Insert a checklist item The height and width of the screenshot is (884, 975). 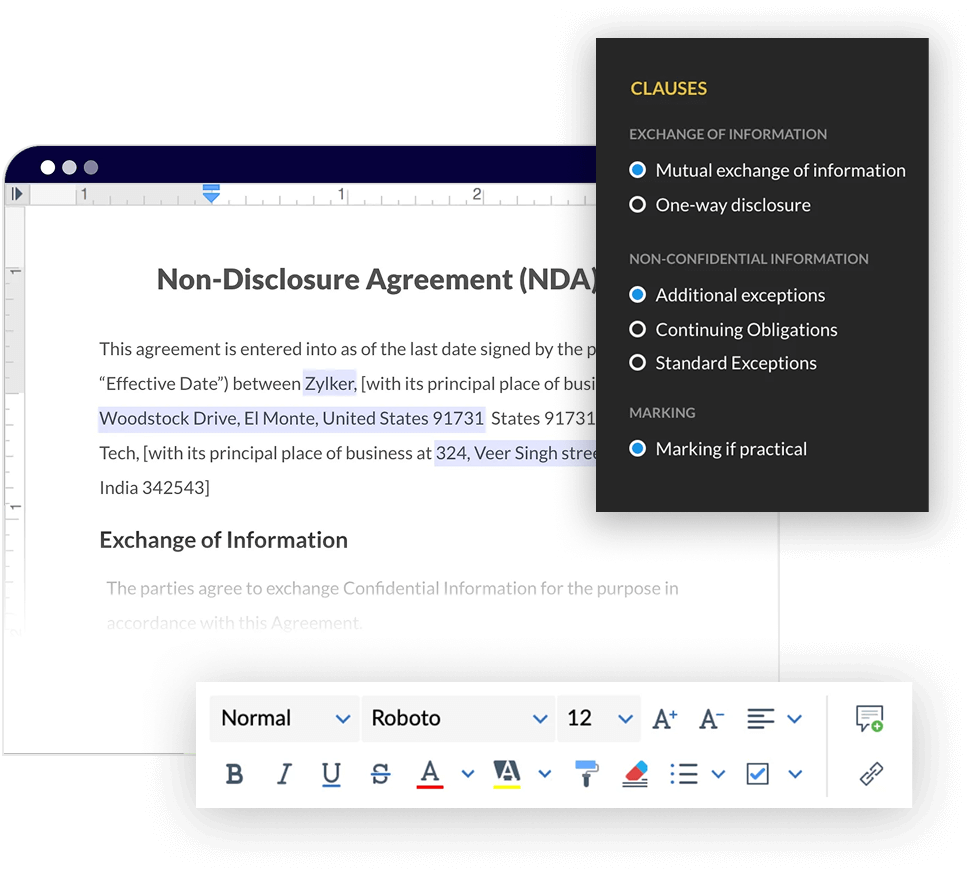click(758, 774)
